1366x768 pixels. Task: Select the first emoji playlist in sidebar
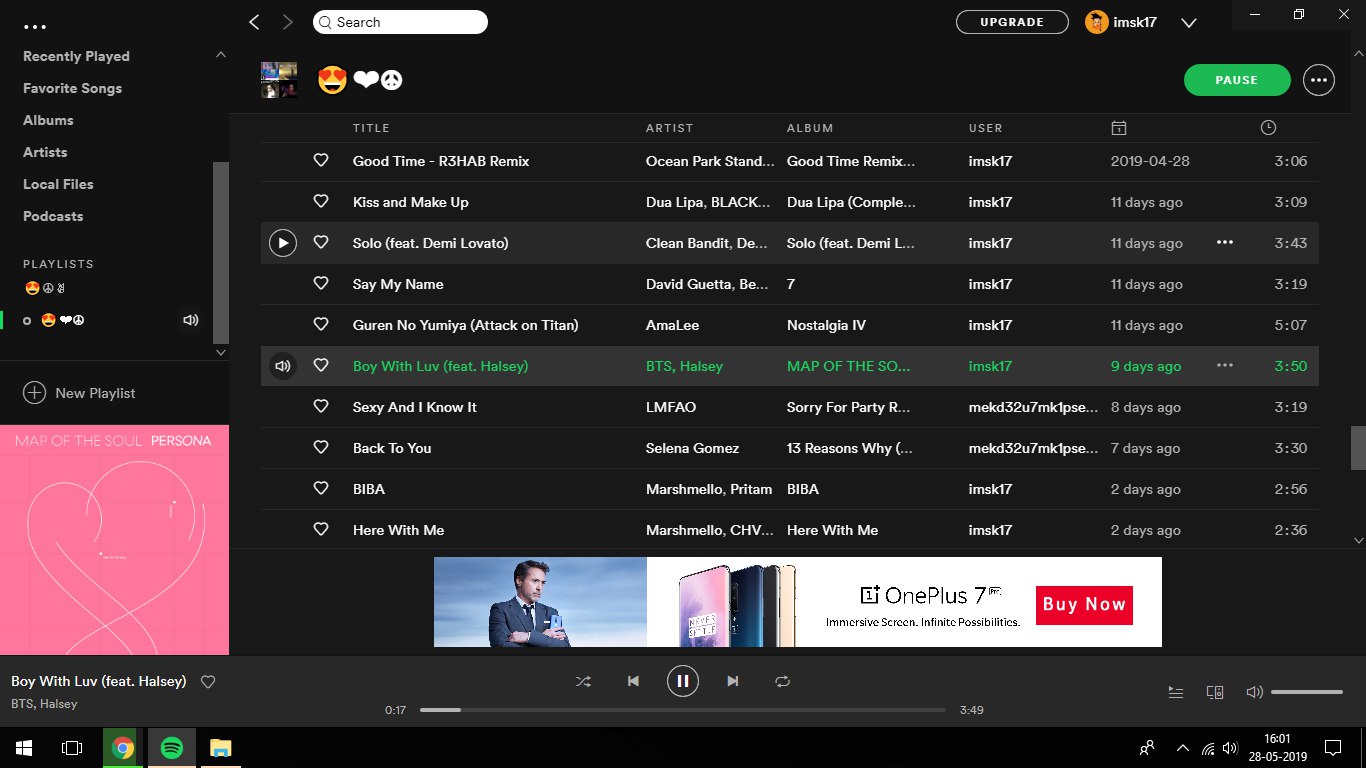pyautogui.click(x=45, y=289)
